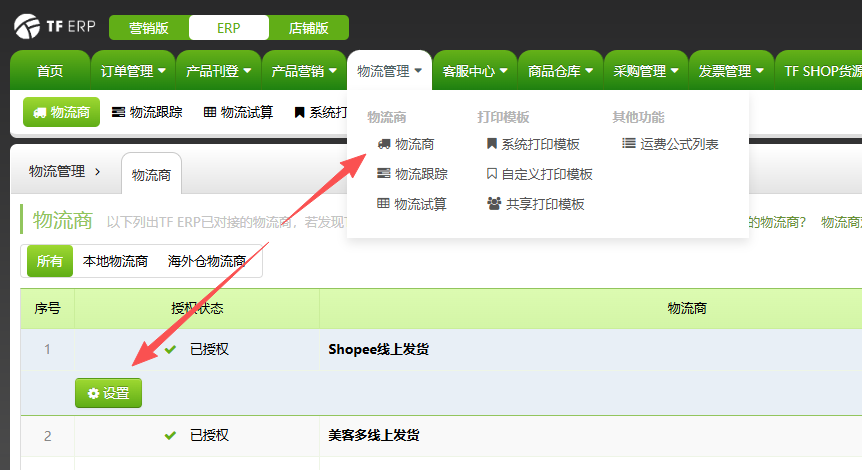Image resolution: width=862 pixels, height=470 pixels.
Task: Select the ERP edition tab
Action: click(x=229, y=27)
